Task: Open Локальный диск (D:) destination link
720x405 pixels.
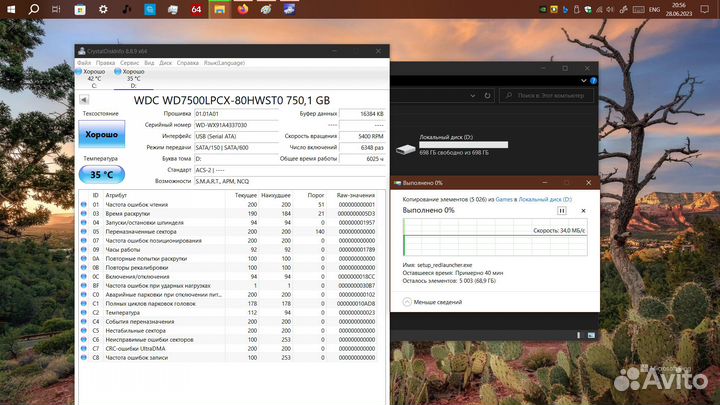Action: (x=545, y=199)
